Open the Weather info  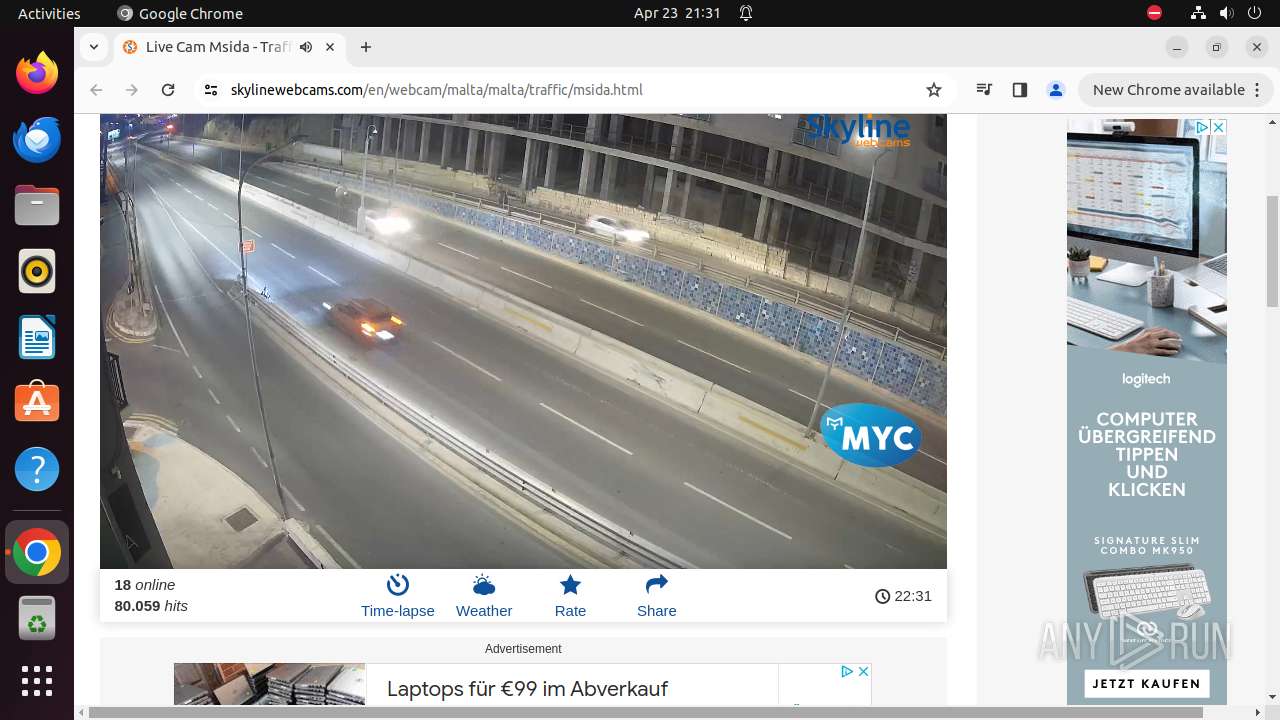484,596
